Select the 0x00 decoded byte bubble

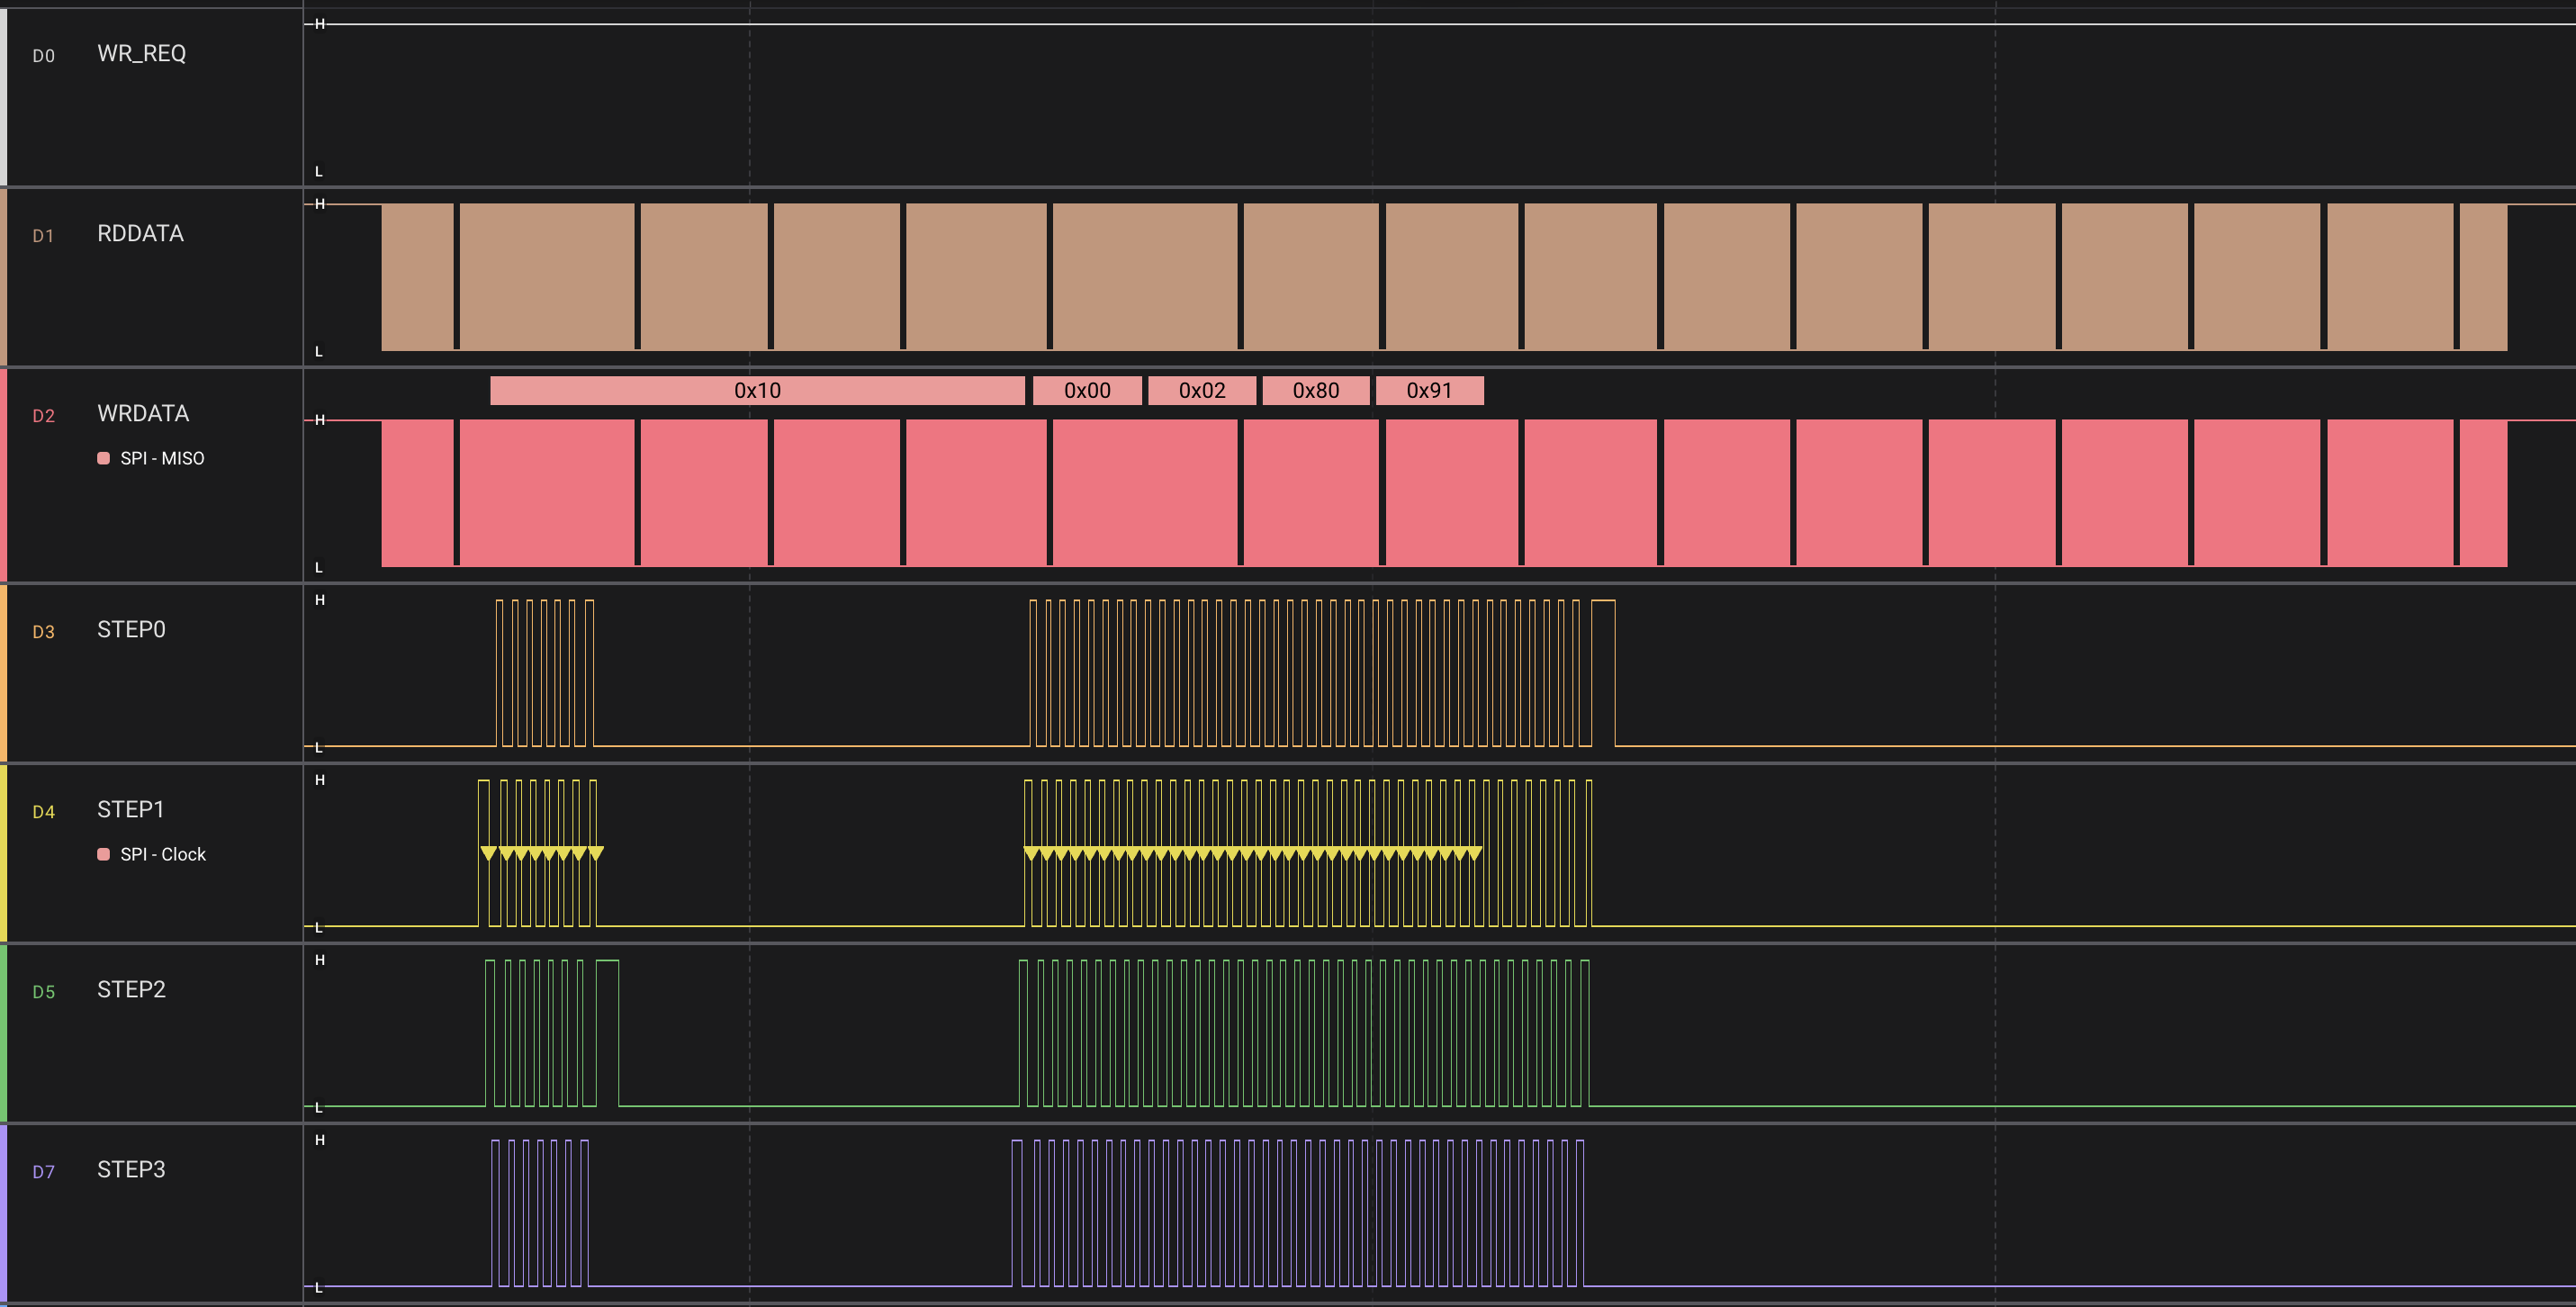1087,390
